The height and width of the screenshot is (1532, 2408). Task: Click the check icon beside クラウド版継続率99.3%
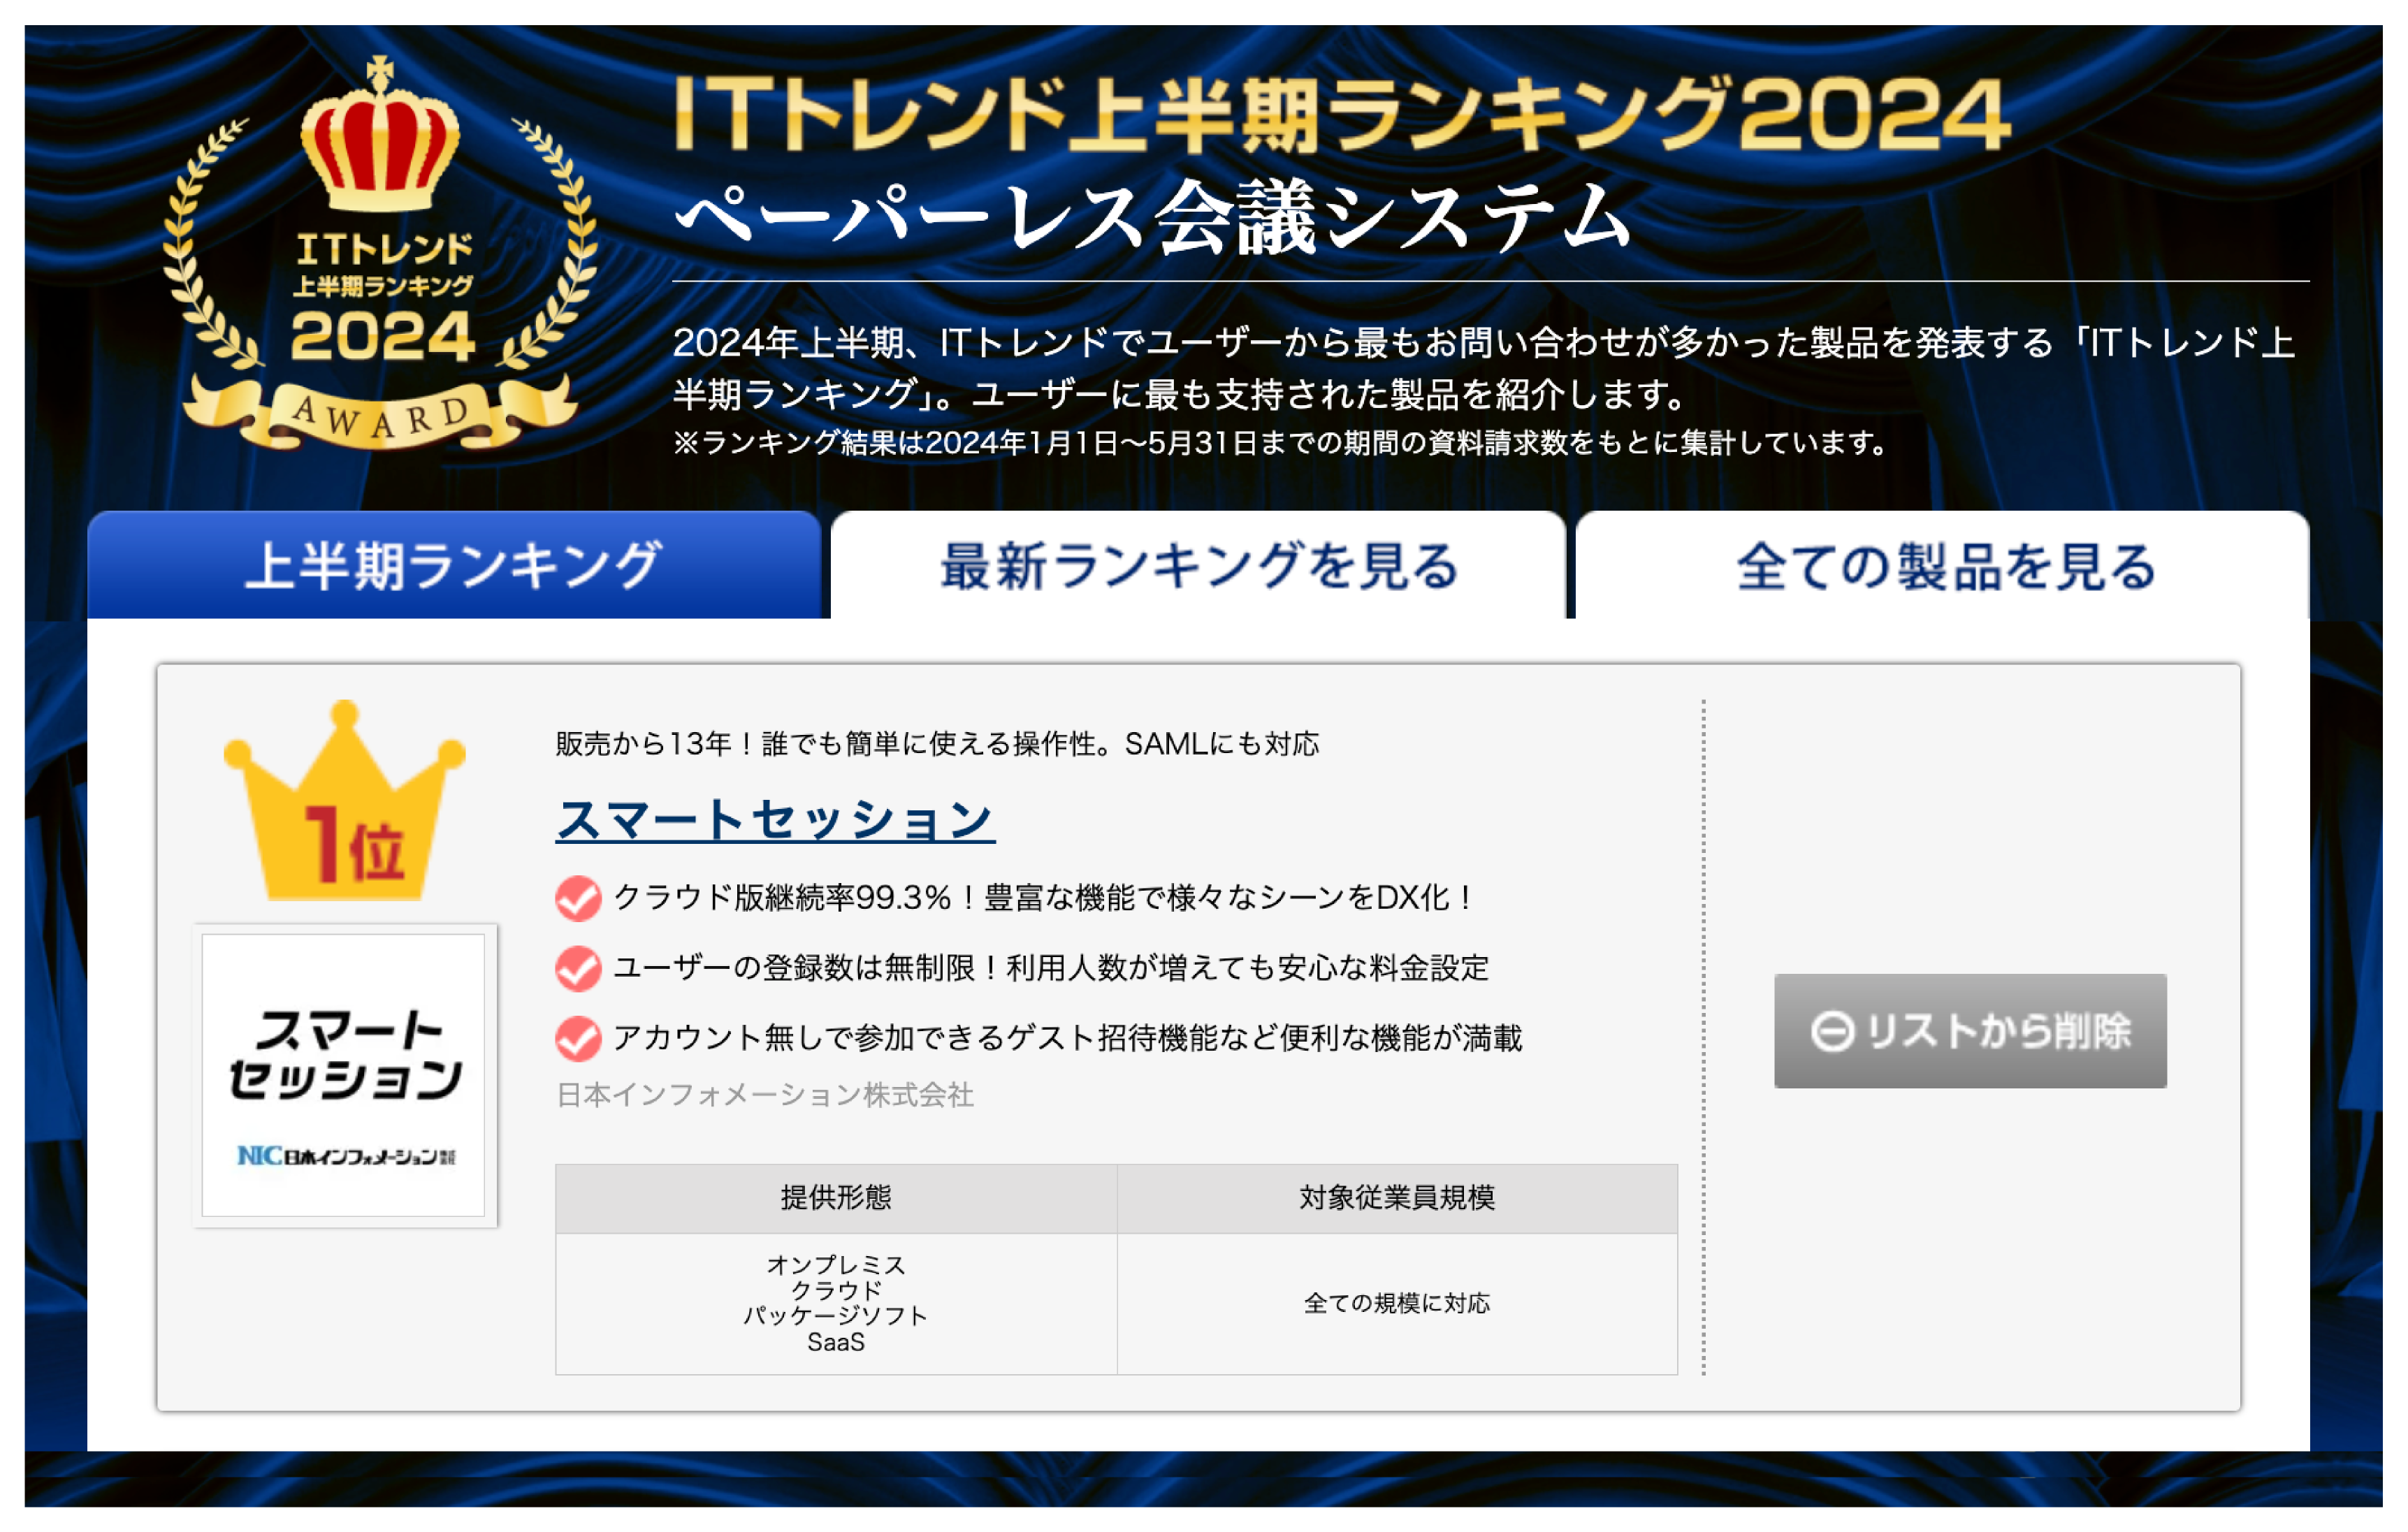coord(578,898)
